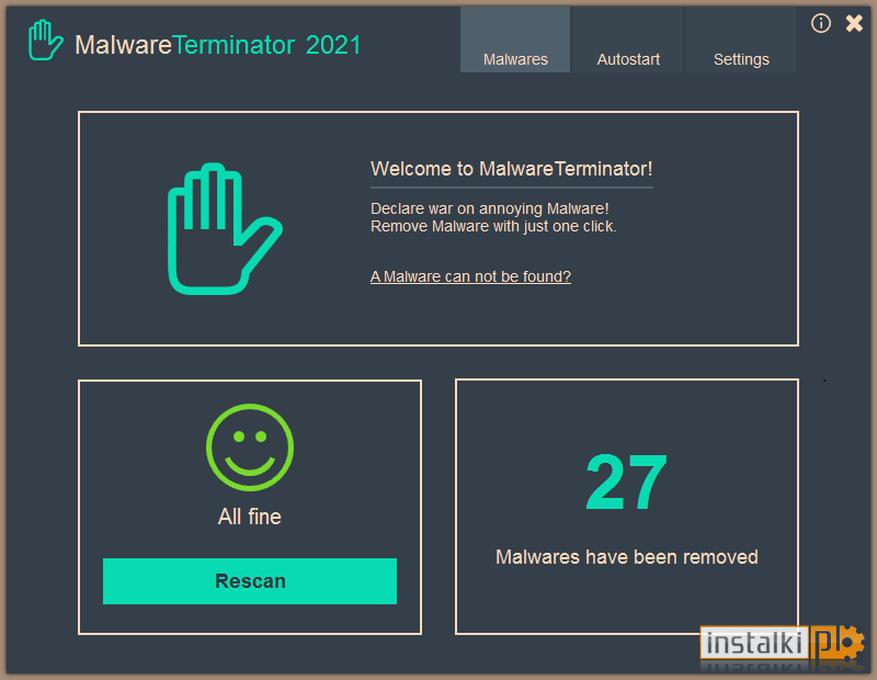Select 'Malwares have been removed' text
The width and height of the screenshot is (877, 680).
click(627, 557)
